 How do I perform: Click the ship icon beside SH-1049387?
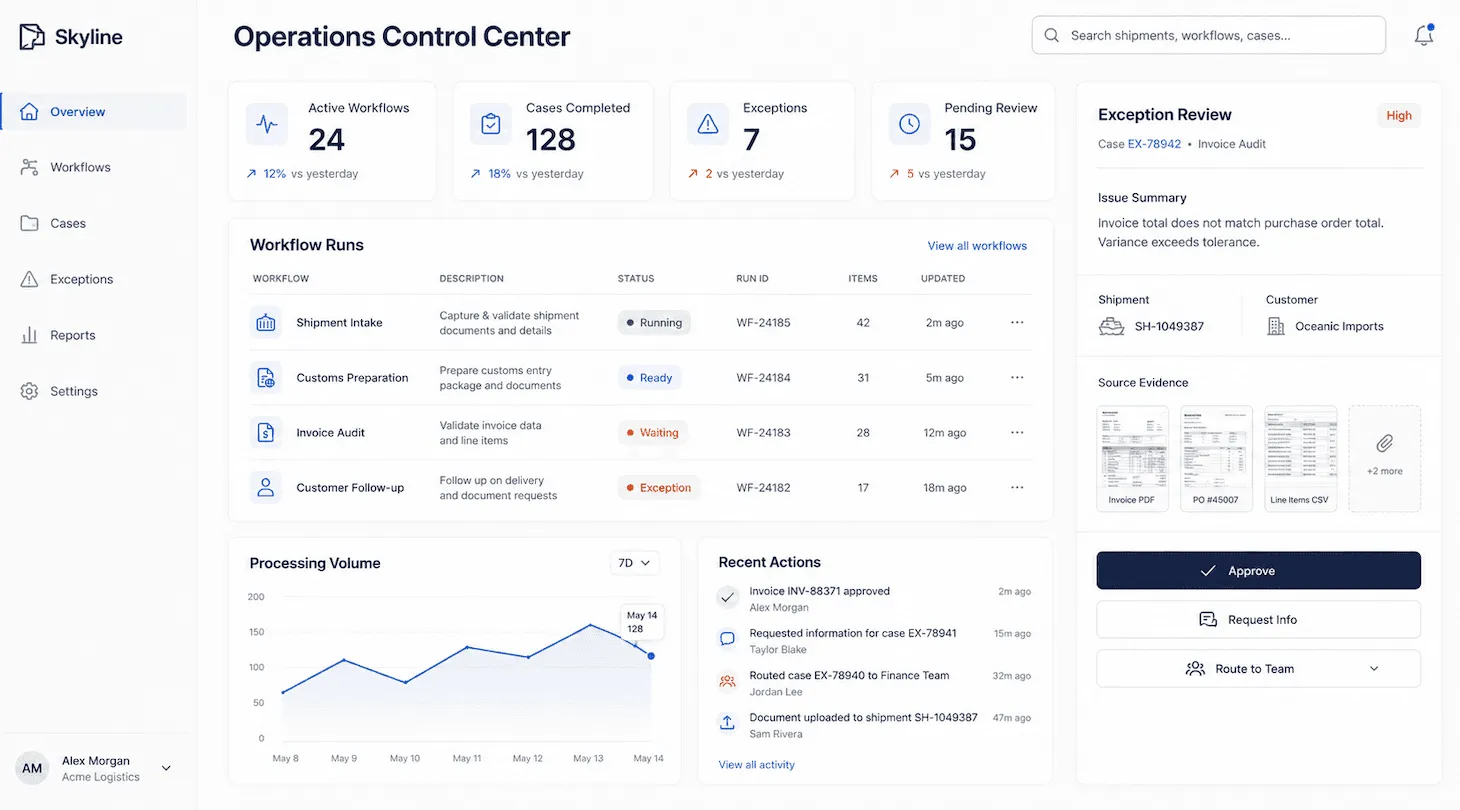[1111, 326]
